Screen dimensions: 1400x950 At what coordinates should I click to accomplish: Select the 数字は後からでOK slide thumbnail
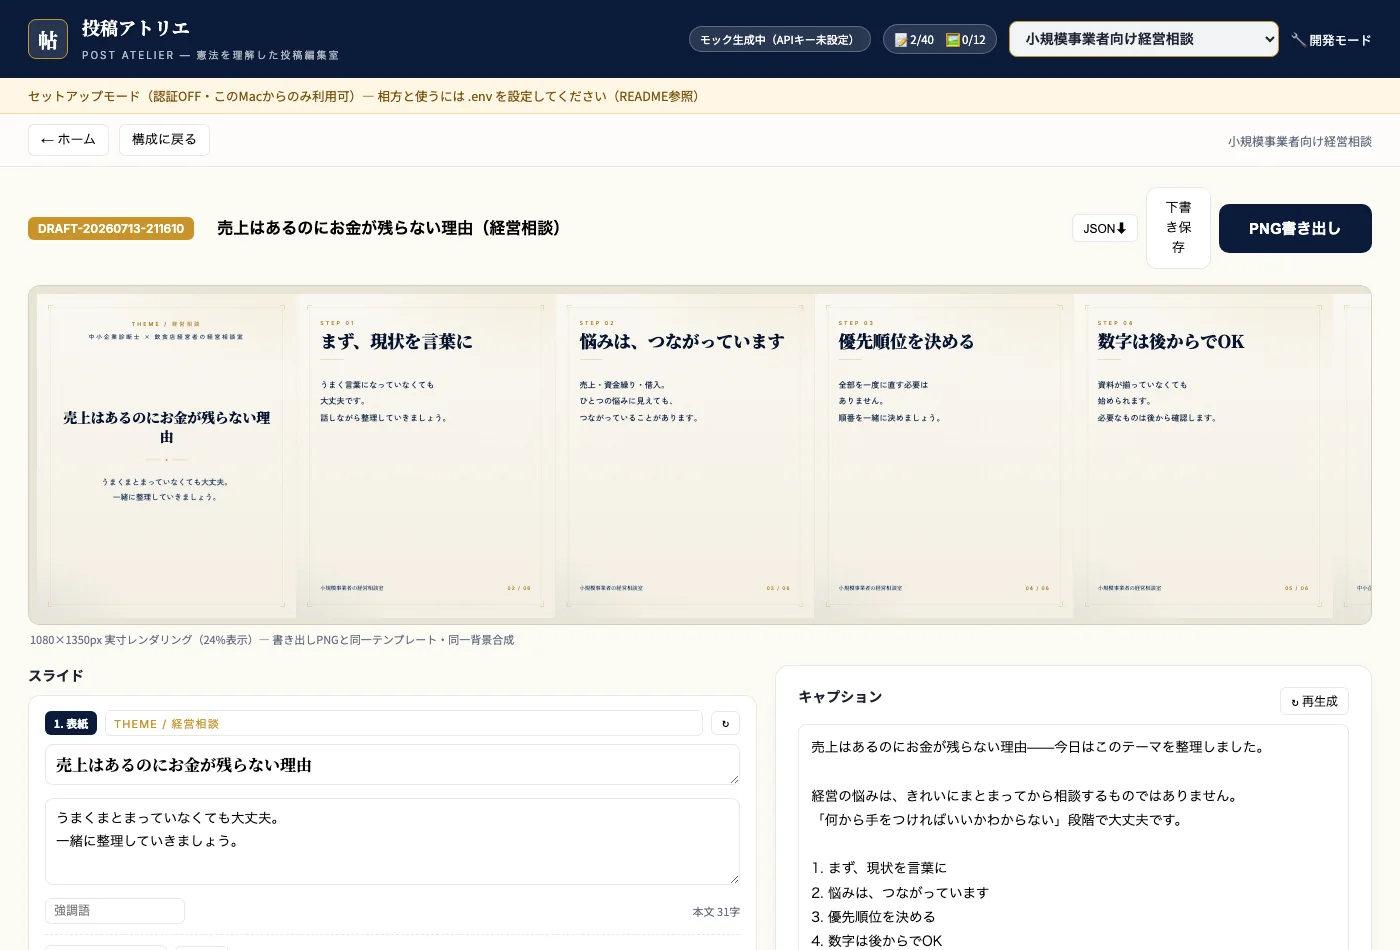(1203, 455)
